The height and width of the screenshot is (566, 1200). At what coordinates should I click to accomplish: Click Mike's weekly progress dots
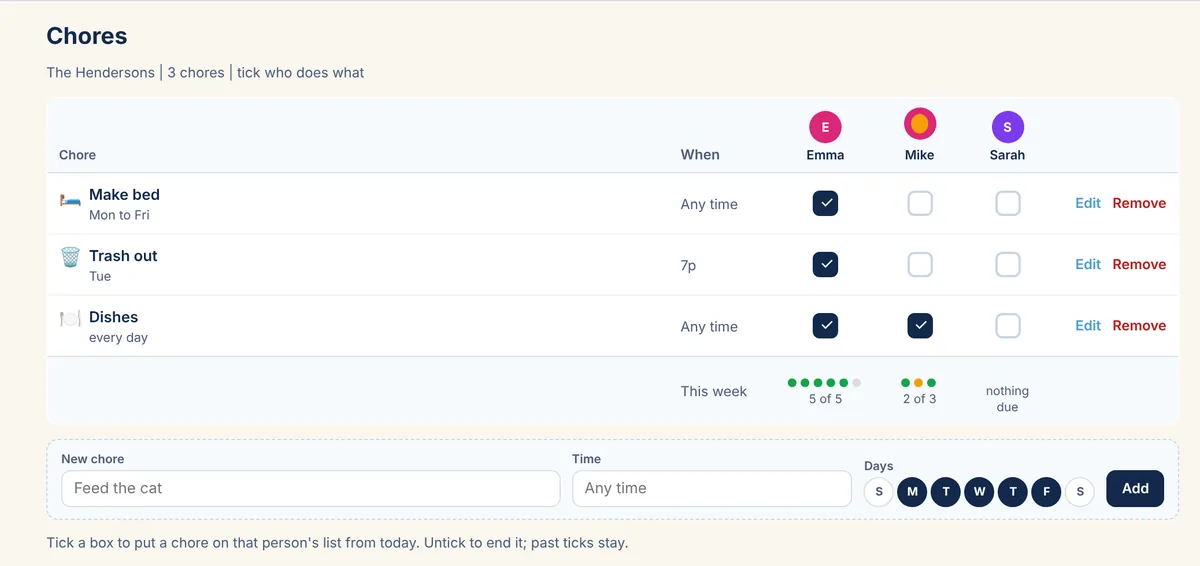coord(919,382)
